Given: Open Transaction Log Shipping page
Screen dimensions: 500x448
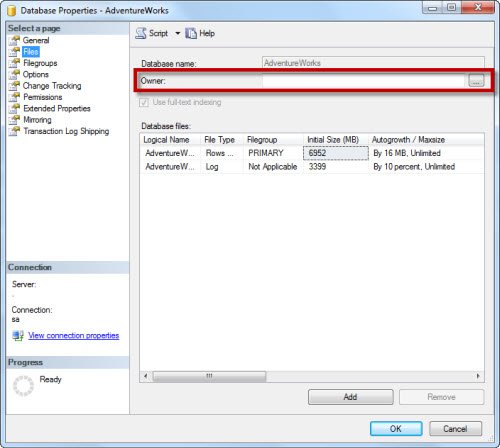Looking at the screenshot, I should tap(66, 131).
